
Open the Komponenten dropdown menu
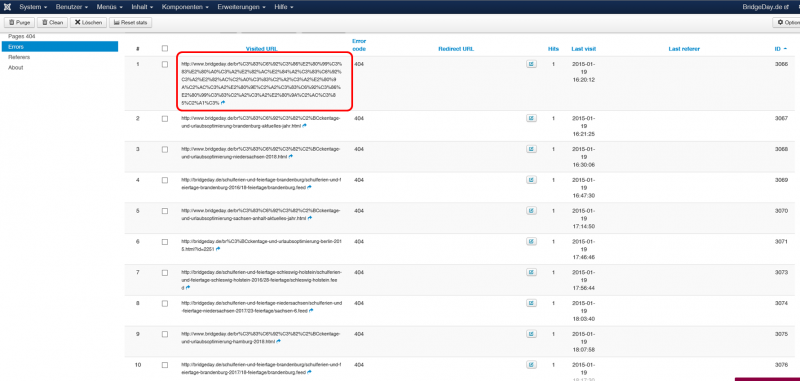[185, 7]
